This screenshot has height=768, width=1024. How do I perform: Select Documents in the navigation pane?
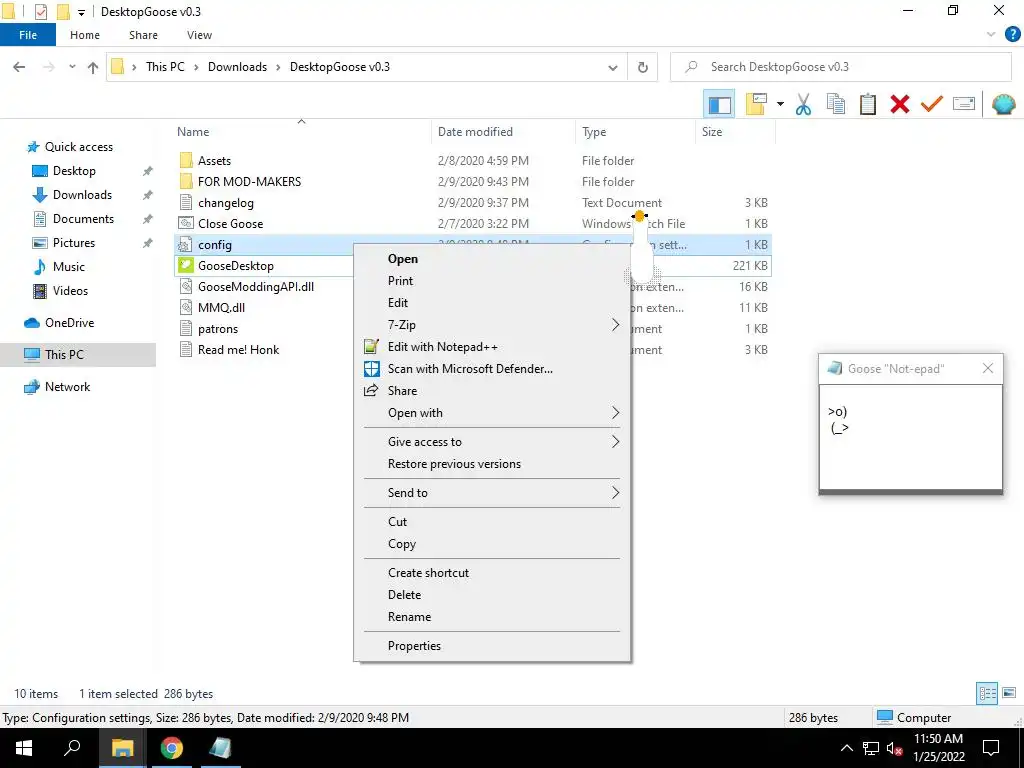coord(83,219)
